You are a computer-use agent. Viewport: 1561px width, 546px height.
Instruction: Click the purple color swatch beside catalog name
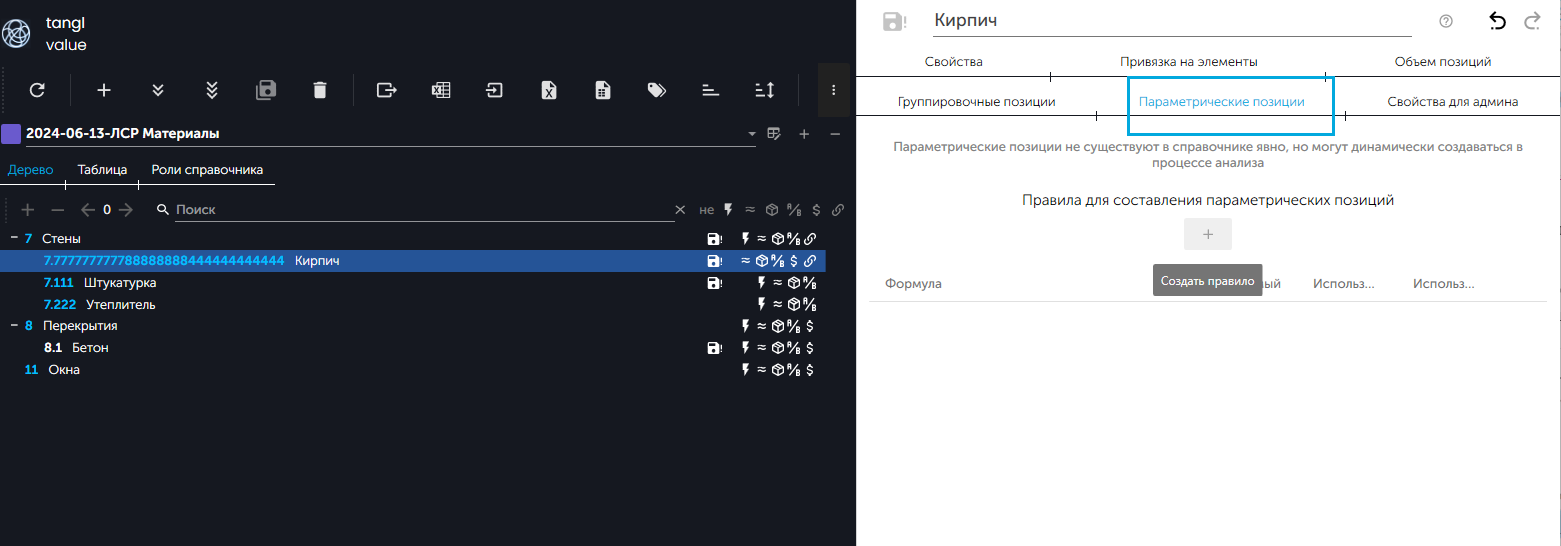11,134
